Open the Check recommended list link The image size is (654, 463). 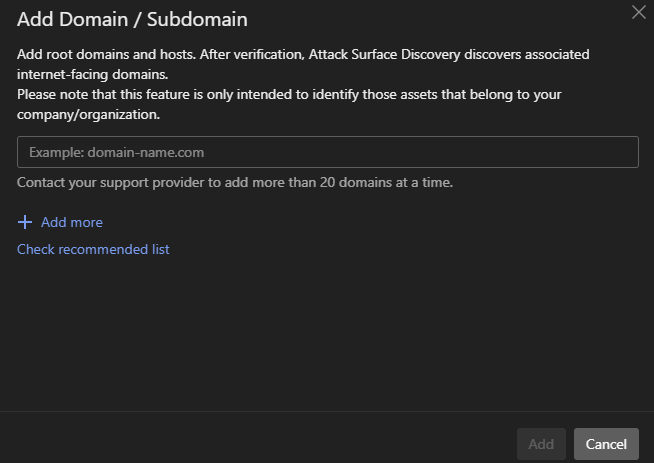pyautogui.click(x=93, y=249)
